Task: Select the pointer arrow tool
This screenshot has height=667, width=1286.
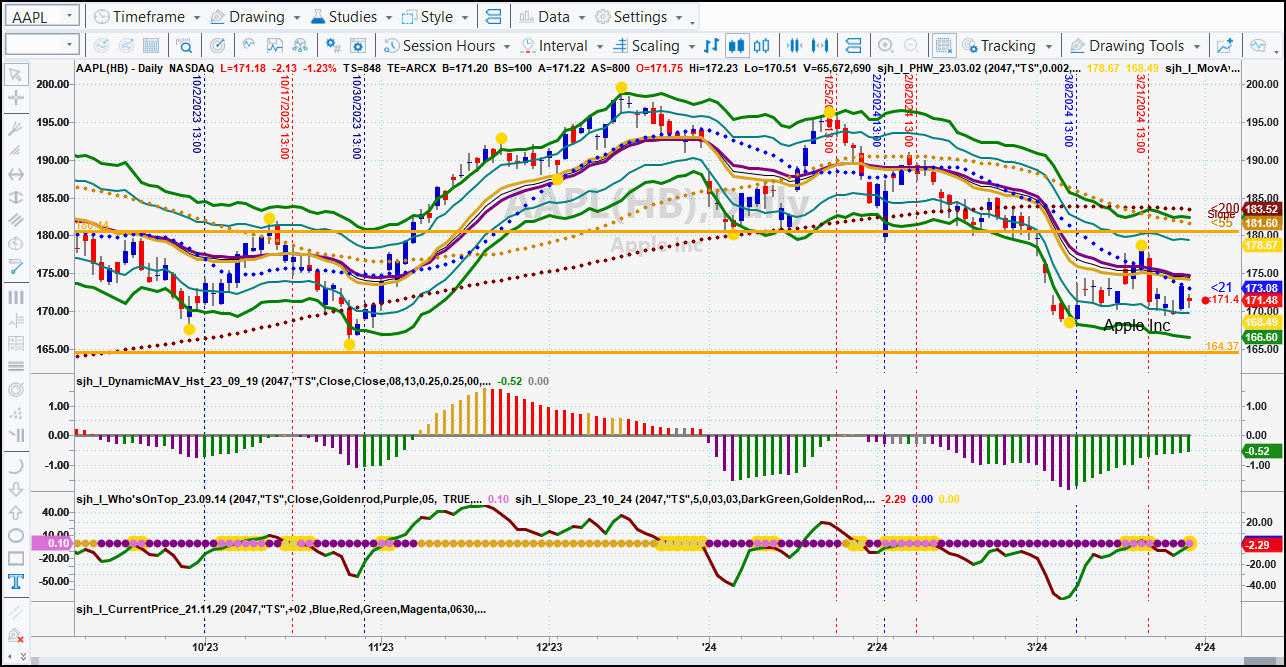Action: point(15,74)
